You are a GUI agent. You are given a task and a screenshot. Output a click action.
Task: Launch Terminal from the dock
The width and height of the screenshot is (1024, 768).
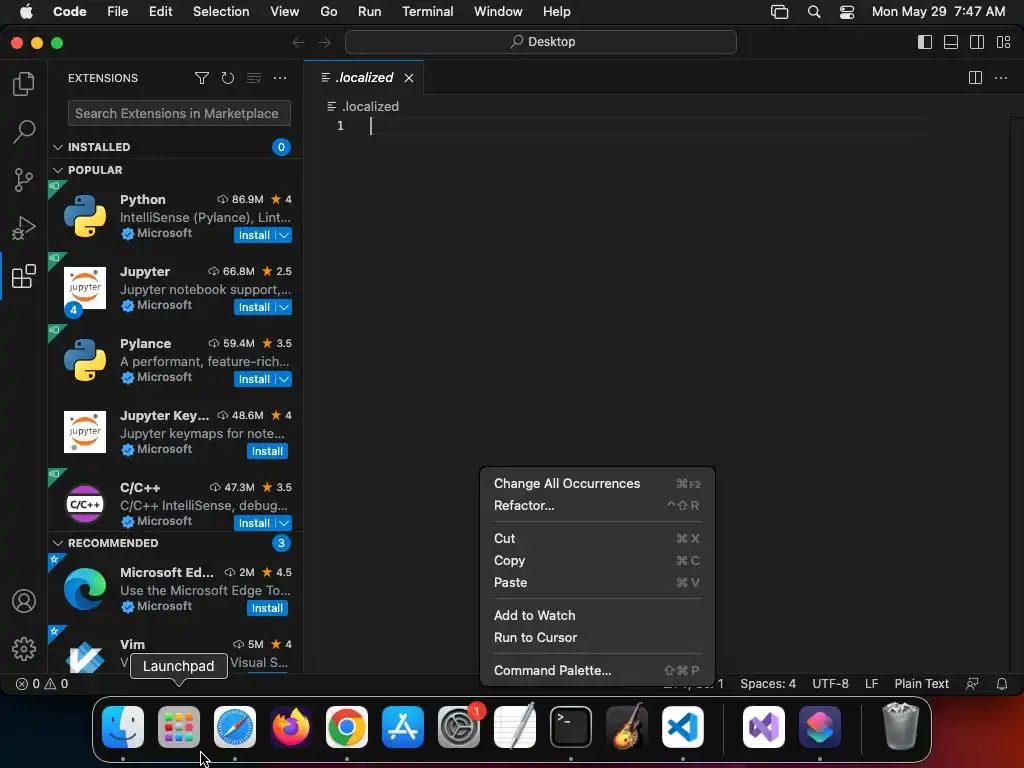click(x=571, y=727)
